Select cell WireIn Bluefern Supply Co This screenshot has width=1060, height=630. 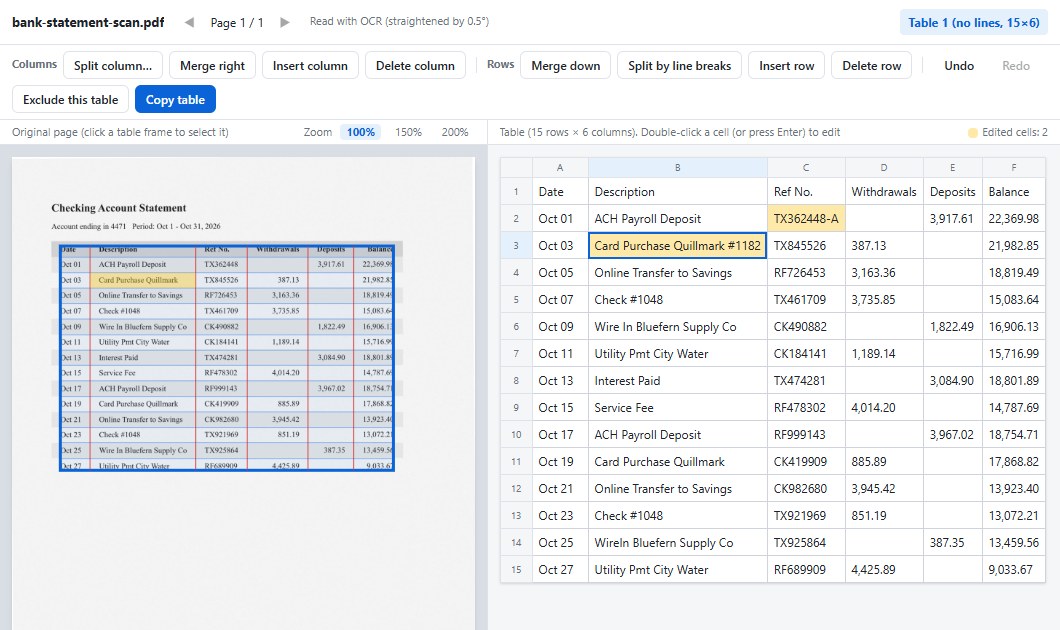677,543
